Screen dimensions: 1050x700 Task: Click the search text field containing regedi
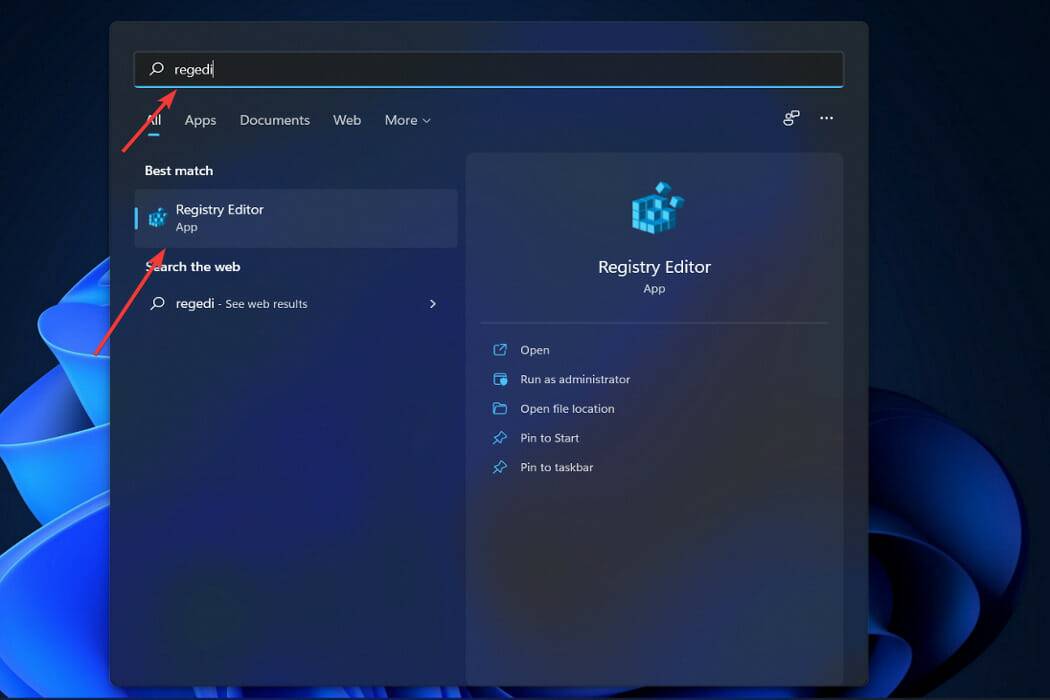489,69
